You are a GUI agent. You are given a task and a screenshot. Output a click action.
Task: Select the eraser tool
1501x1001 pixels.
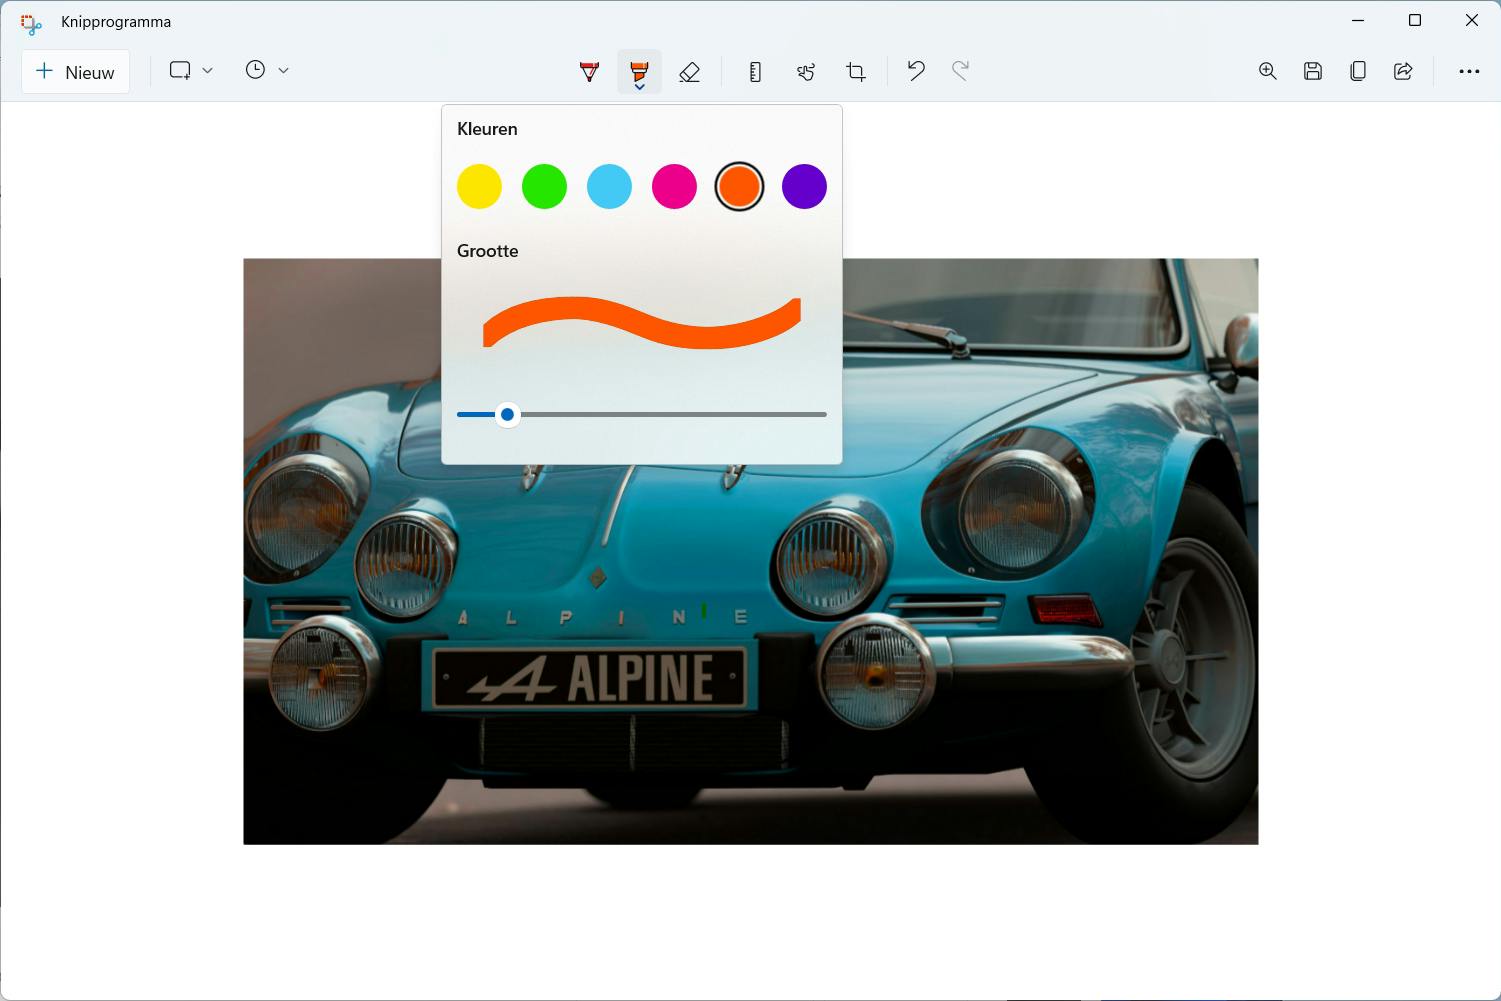pos(689,71)
